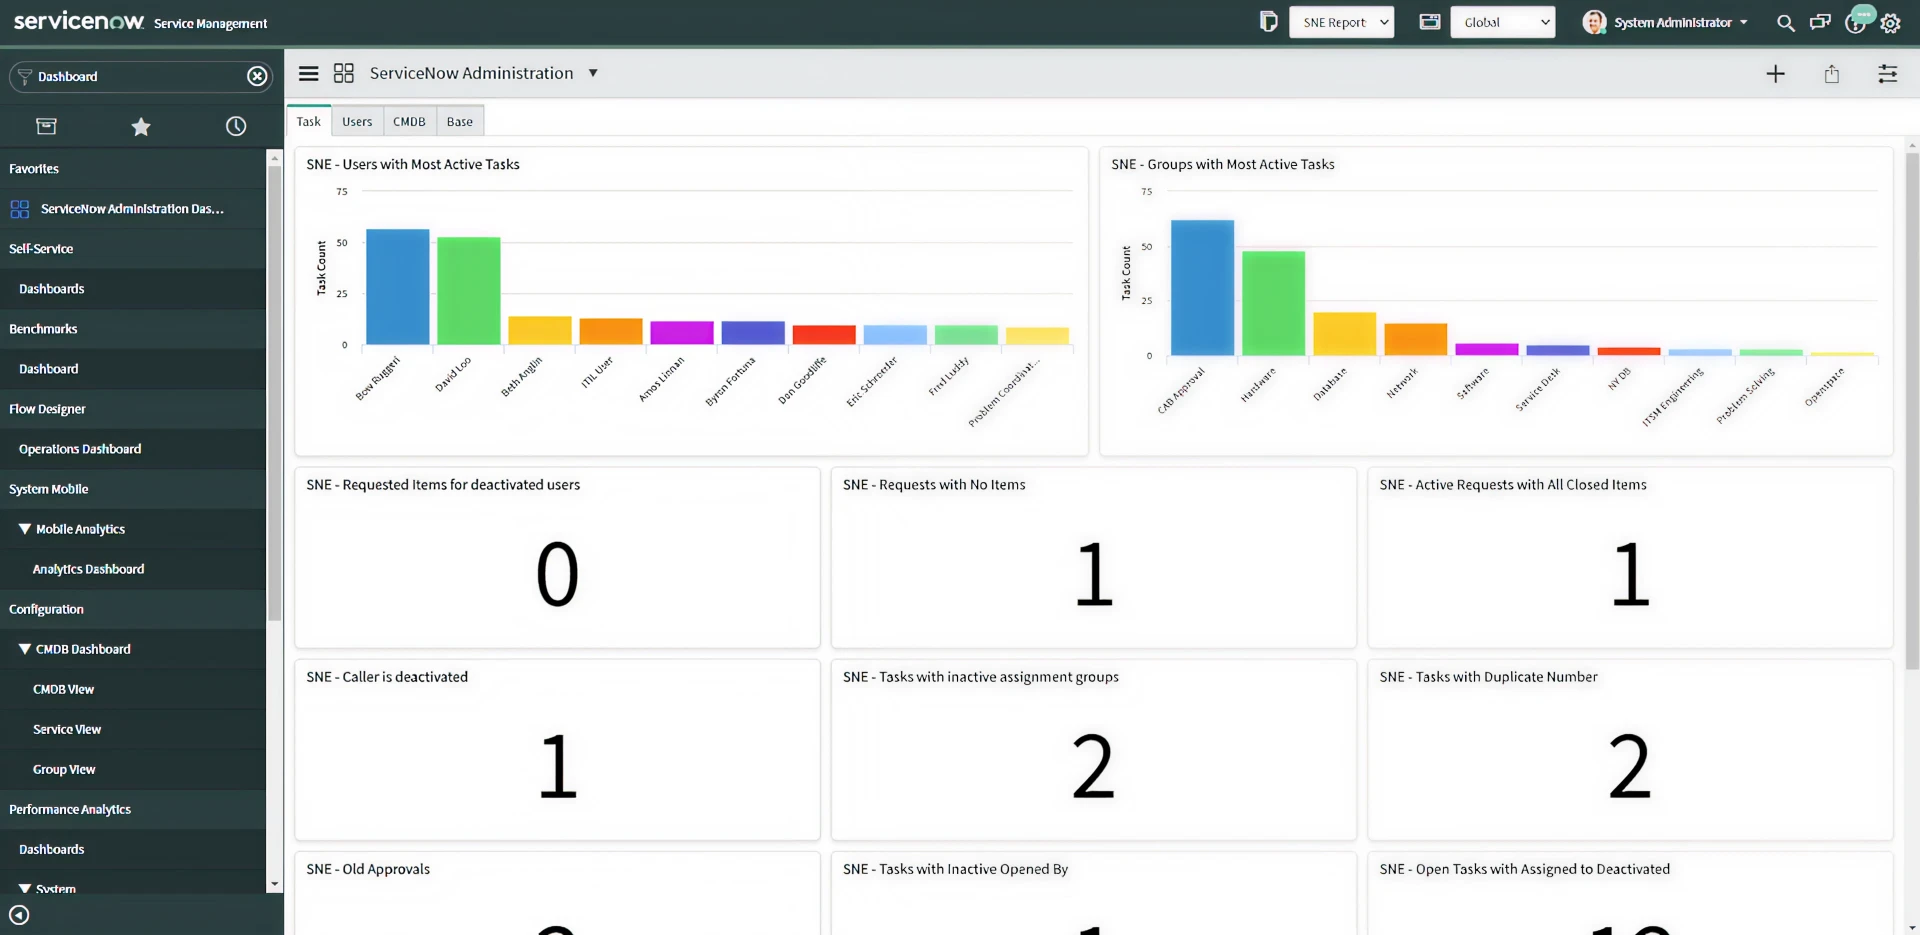Screen dimensions: 1920x935
Task: Switch to the Users tab
Action: click(357, 120)
